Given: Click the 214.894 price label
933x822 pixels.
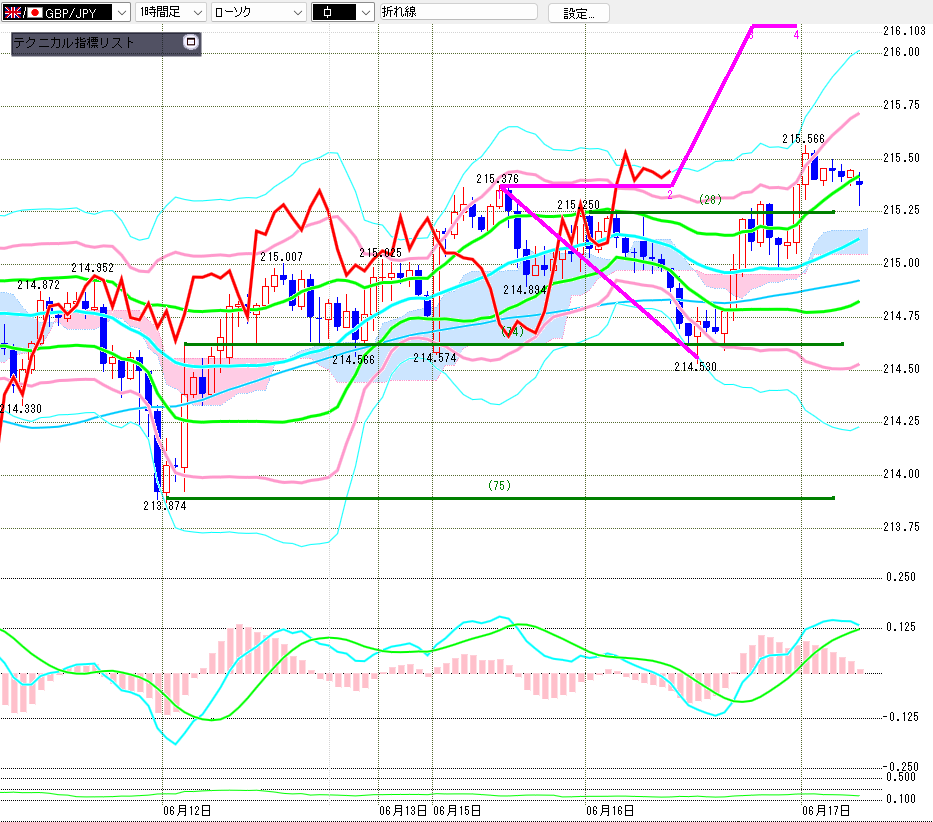Looking at the screenshot, I should pos(525,290).
